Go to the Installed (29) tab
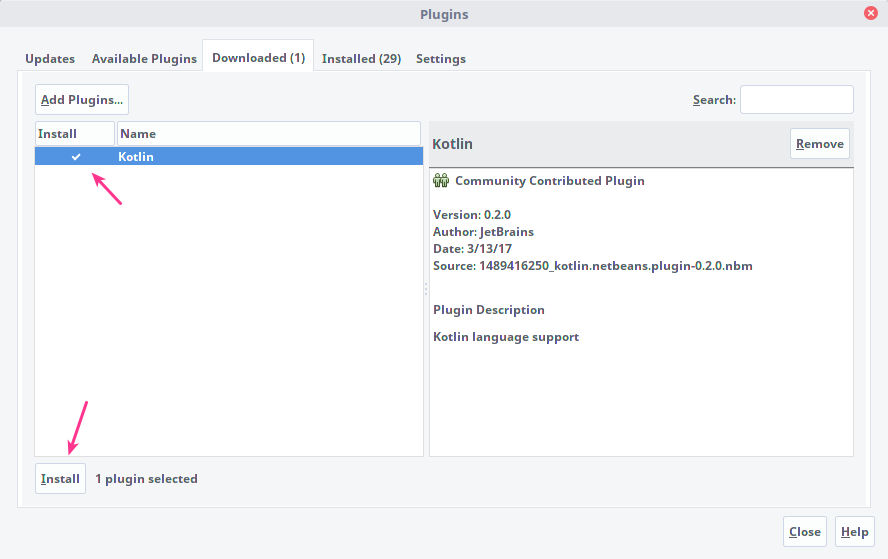This screenshot has height=559, width=888. tap(361, 59)
